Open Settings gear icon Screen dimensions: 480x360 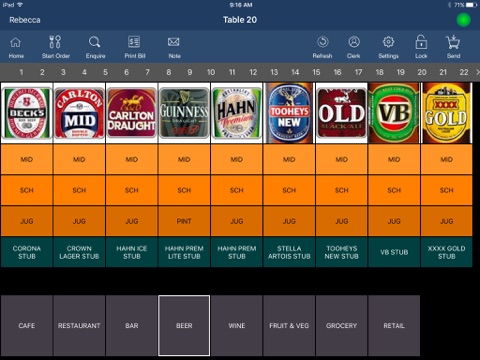[x=388, y=42]
